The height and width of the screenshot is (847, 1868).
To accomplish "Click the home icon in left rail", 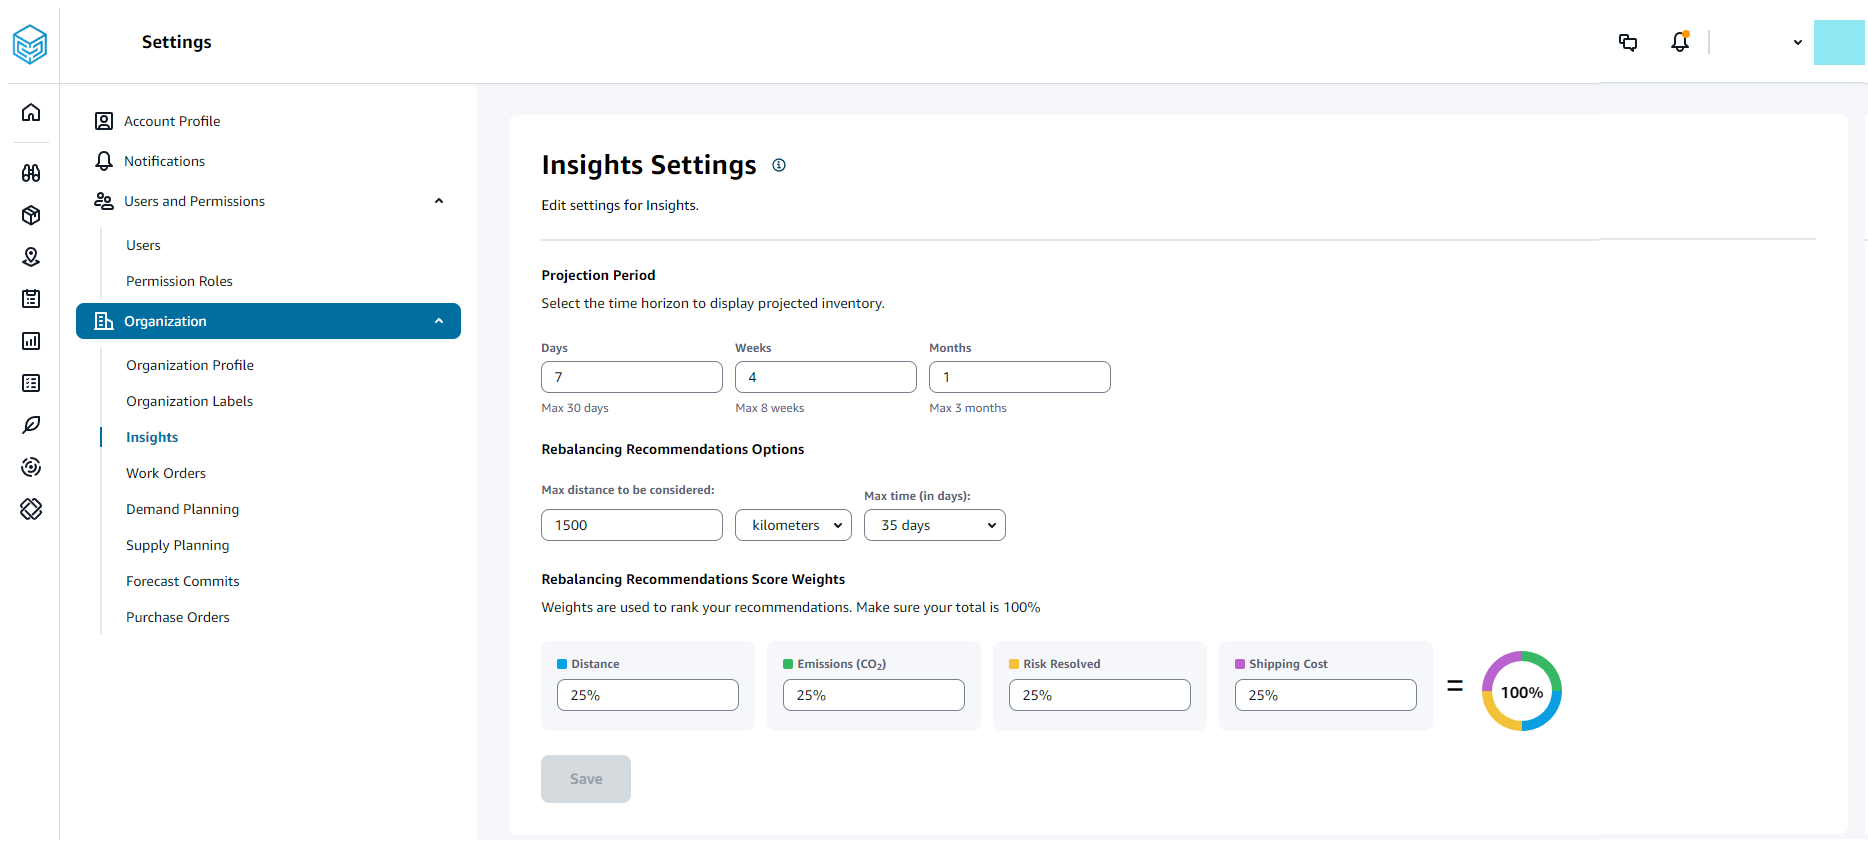I will pyautogui.click(x=31, y=112).
